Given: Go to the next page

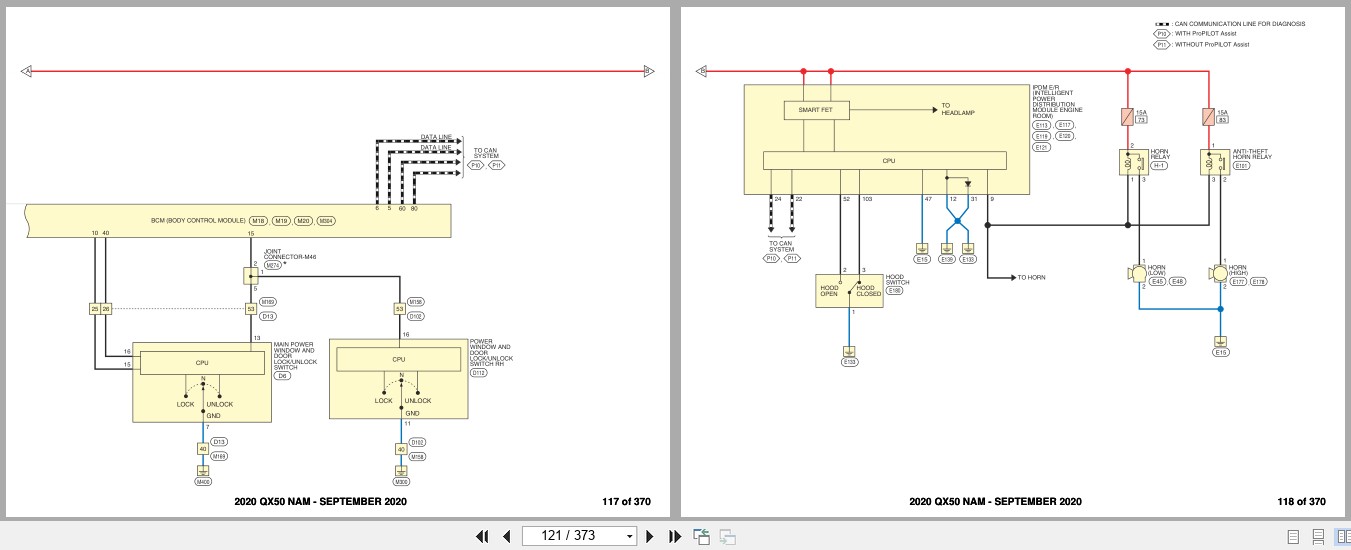Looking at the screenshot, I should pyautogui.click(x=650, y=536).
